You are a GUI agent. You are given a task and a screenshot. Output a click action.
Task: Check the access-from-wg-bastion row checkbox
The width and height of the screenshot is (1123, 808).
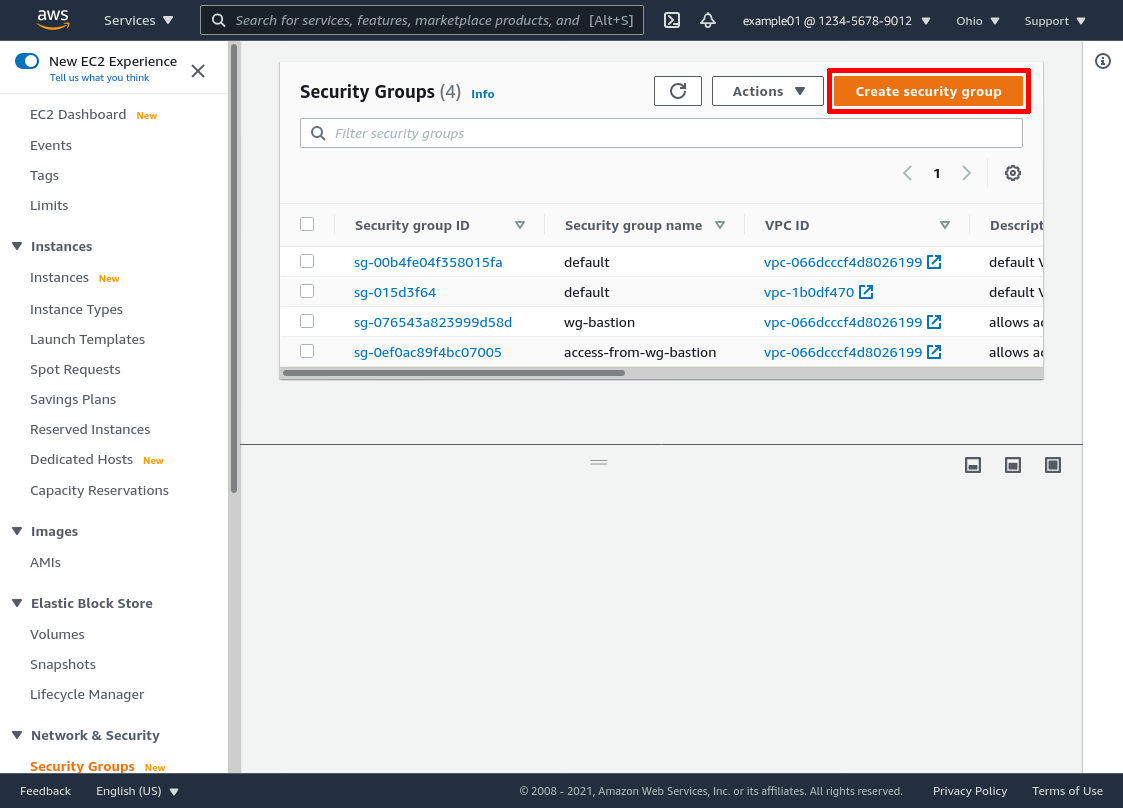[x=307, y=351]
